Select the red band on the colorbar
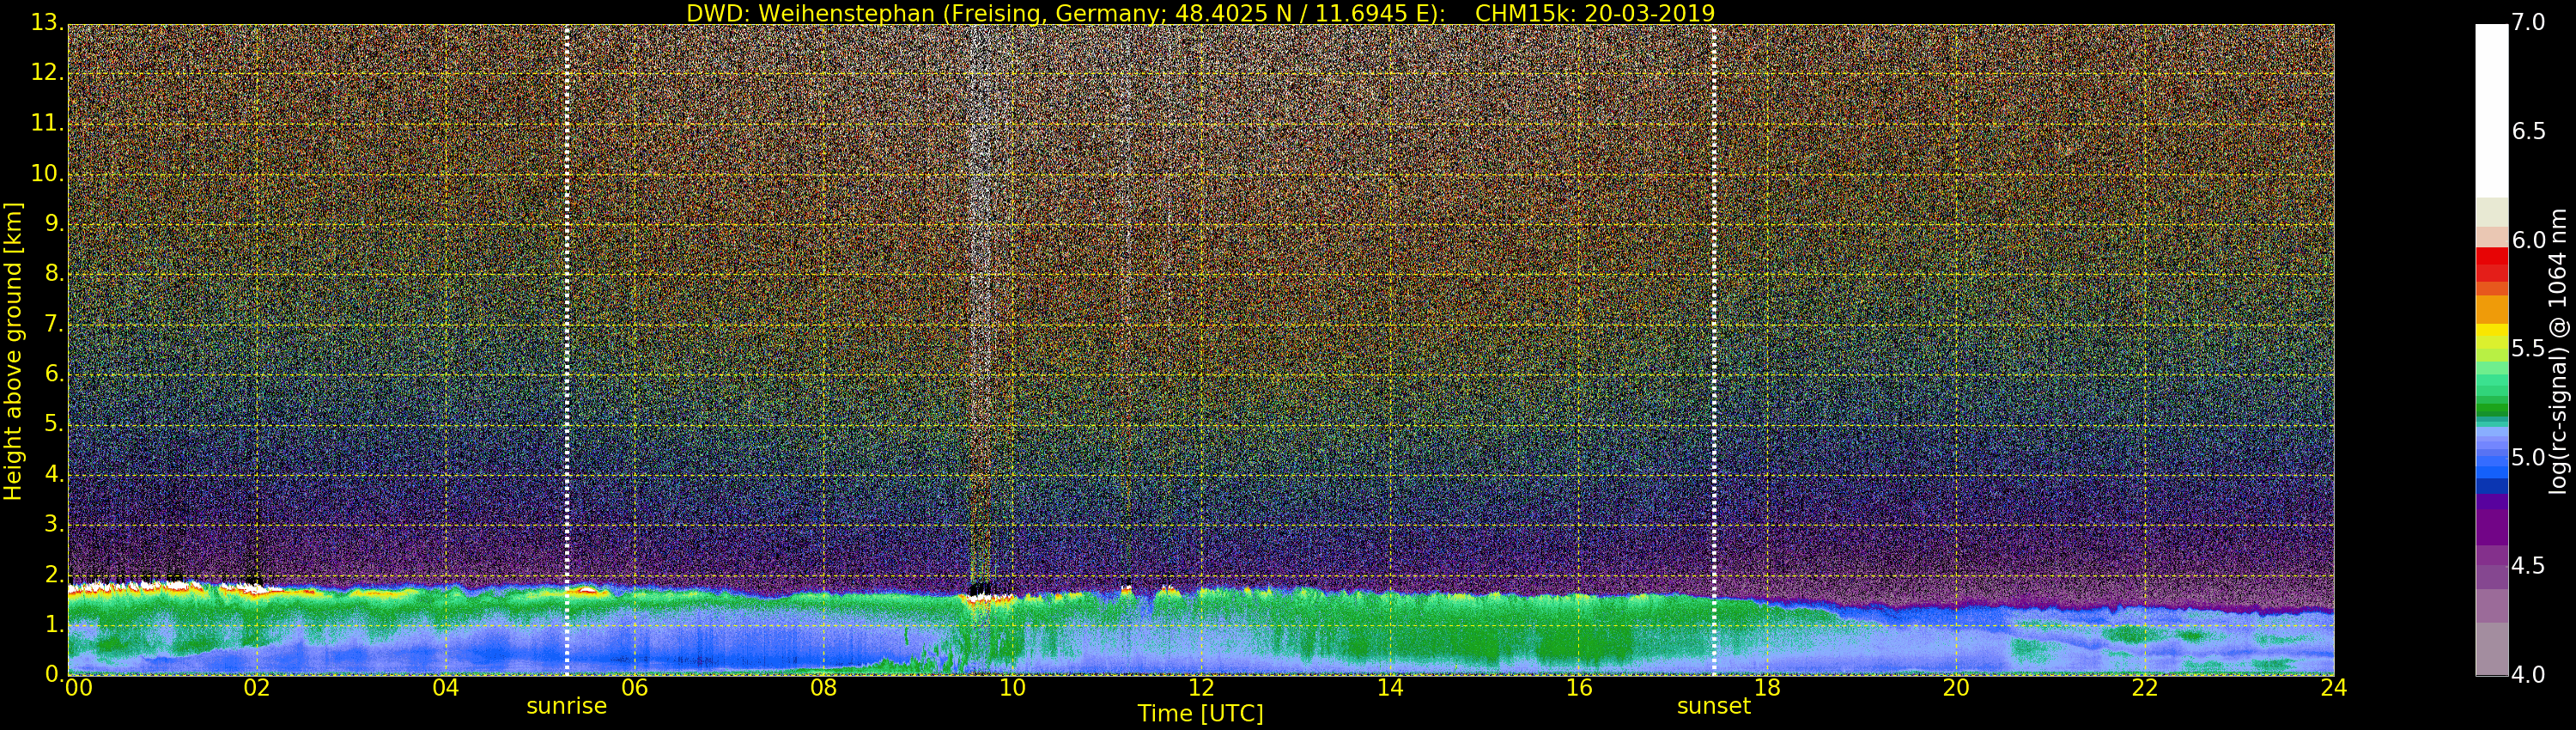The width and height of the screenshot is (2576, 730). point(2491,264)
